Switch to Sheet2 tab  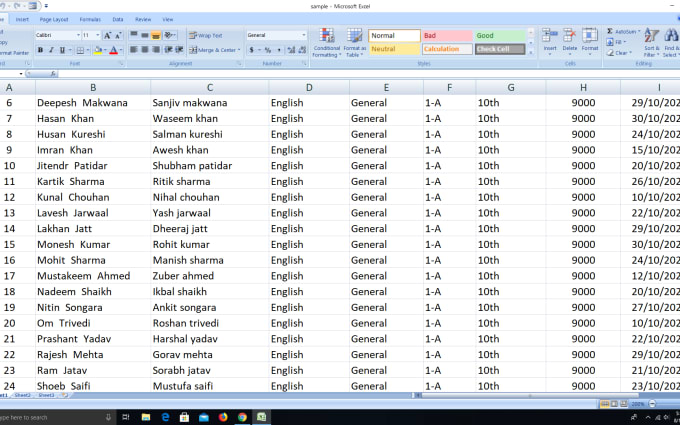tap(23, 396)
